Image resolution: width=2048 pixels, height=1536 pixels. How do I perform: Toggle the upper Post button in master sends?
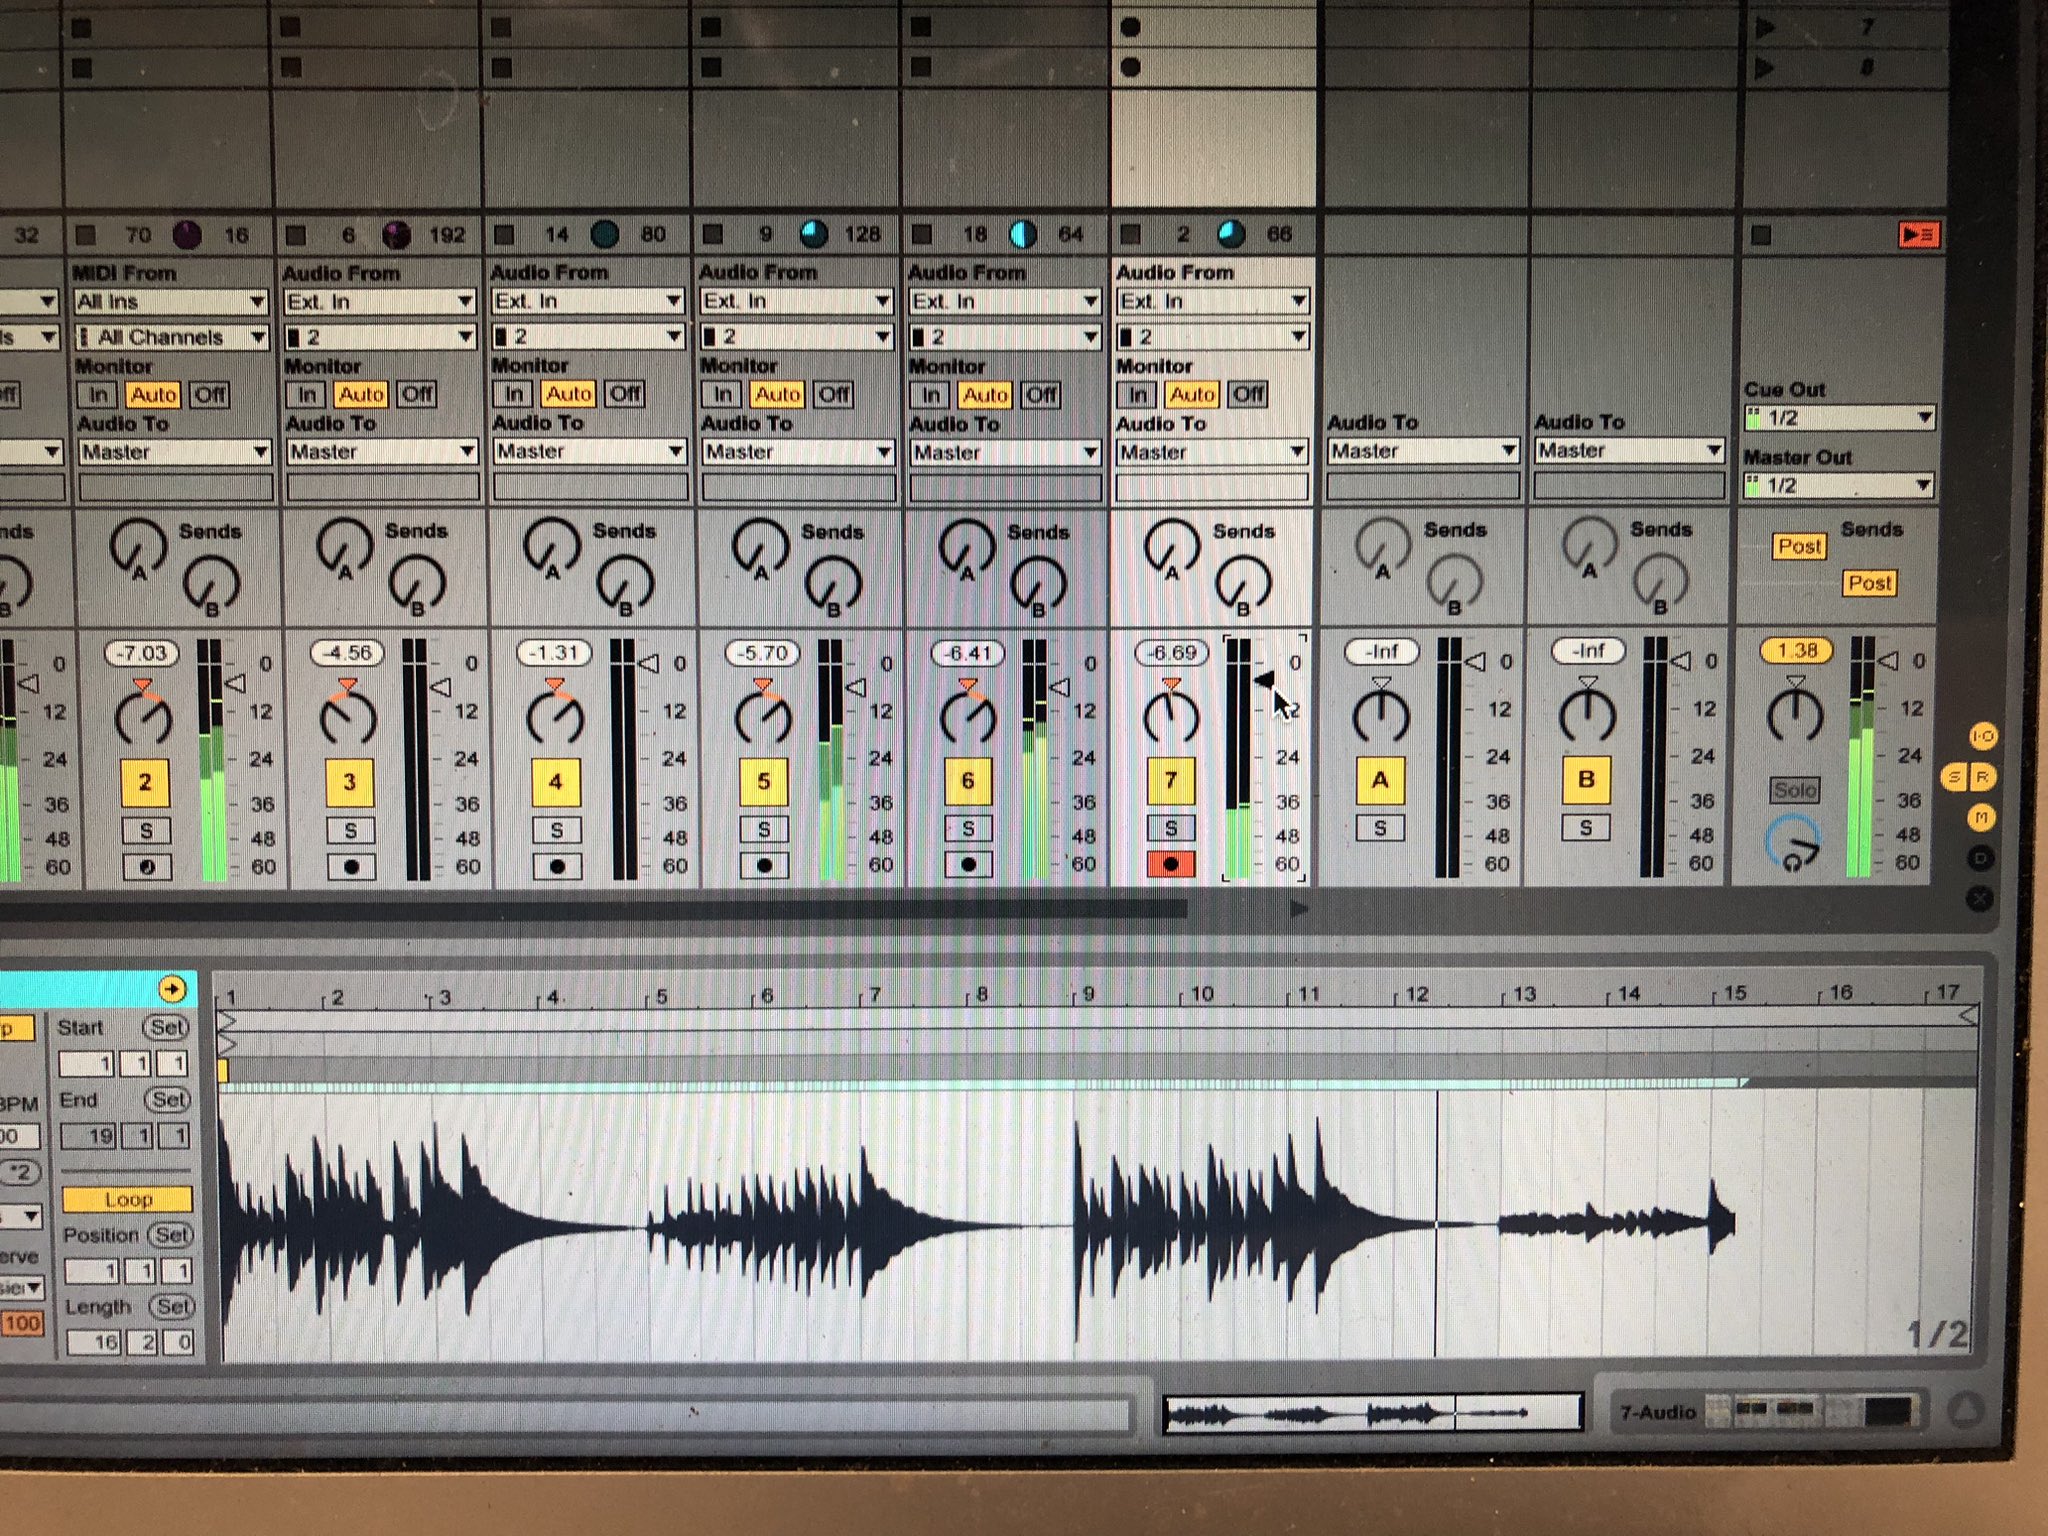1799,546
